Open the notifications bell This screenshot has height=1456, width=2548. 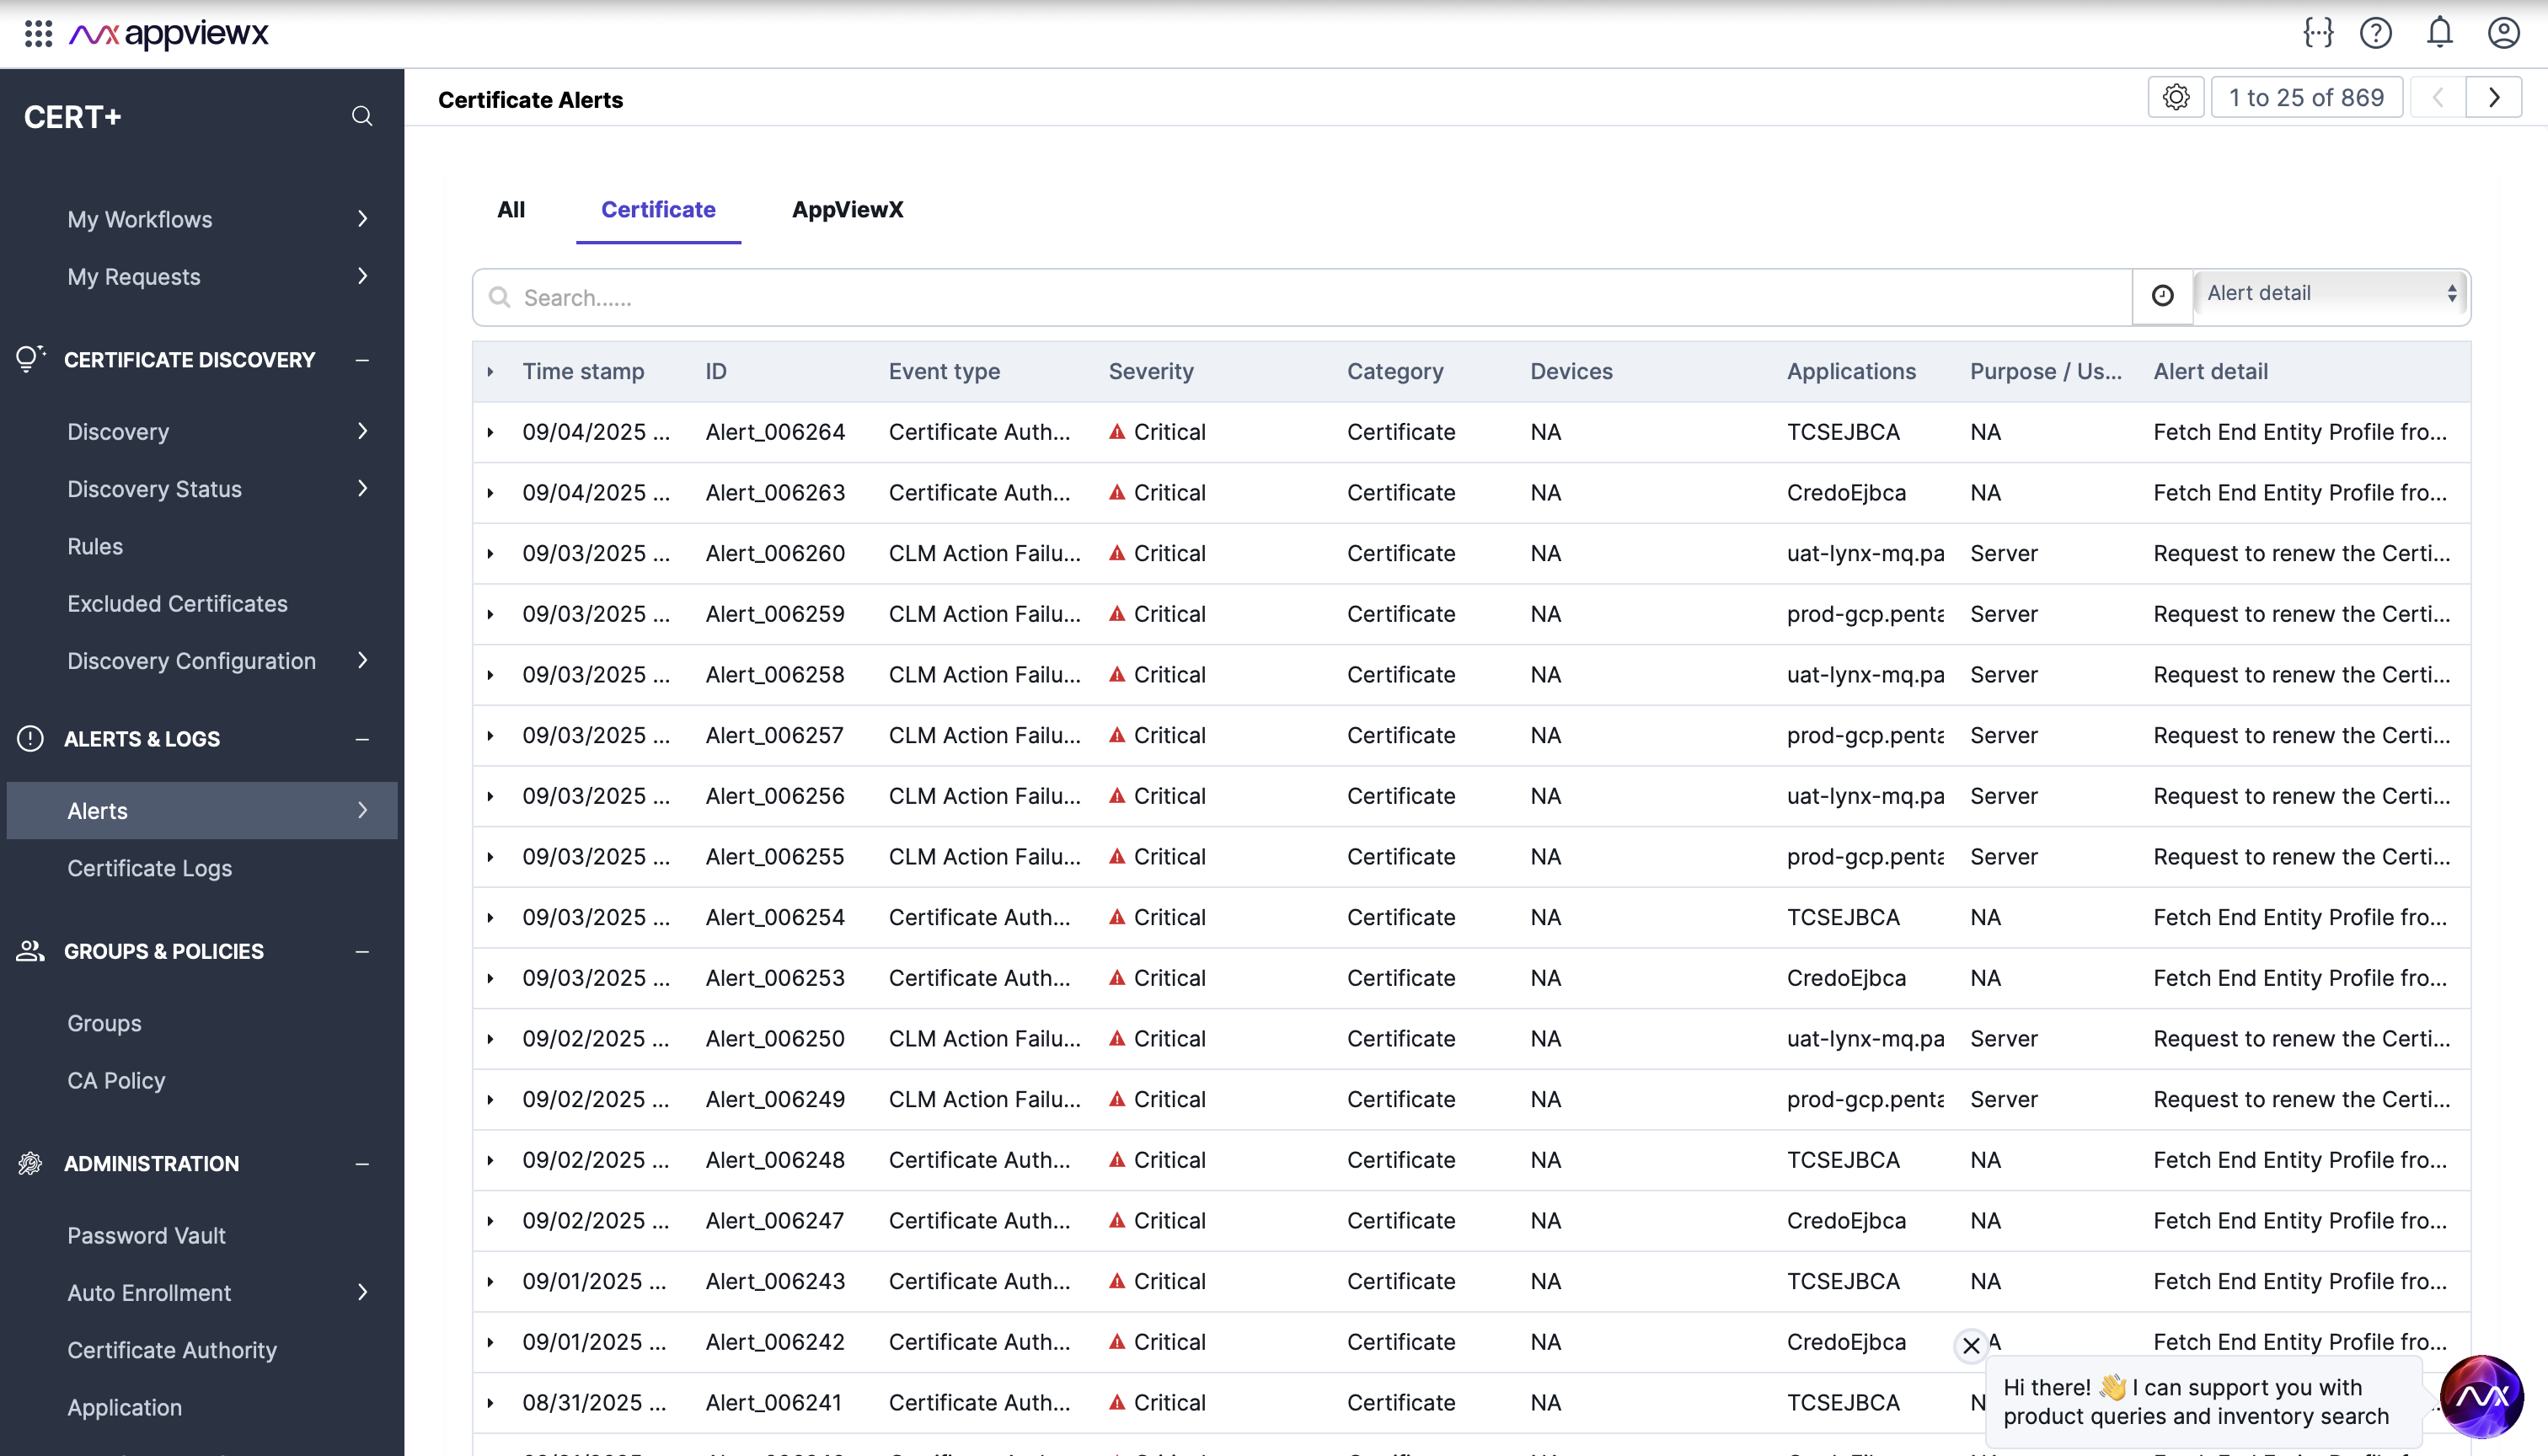click(x=2440, y=33)
